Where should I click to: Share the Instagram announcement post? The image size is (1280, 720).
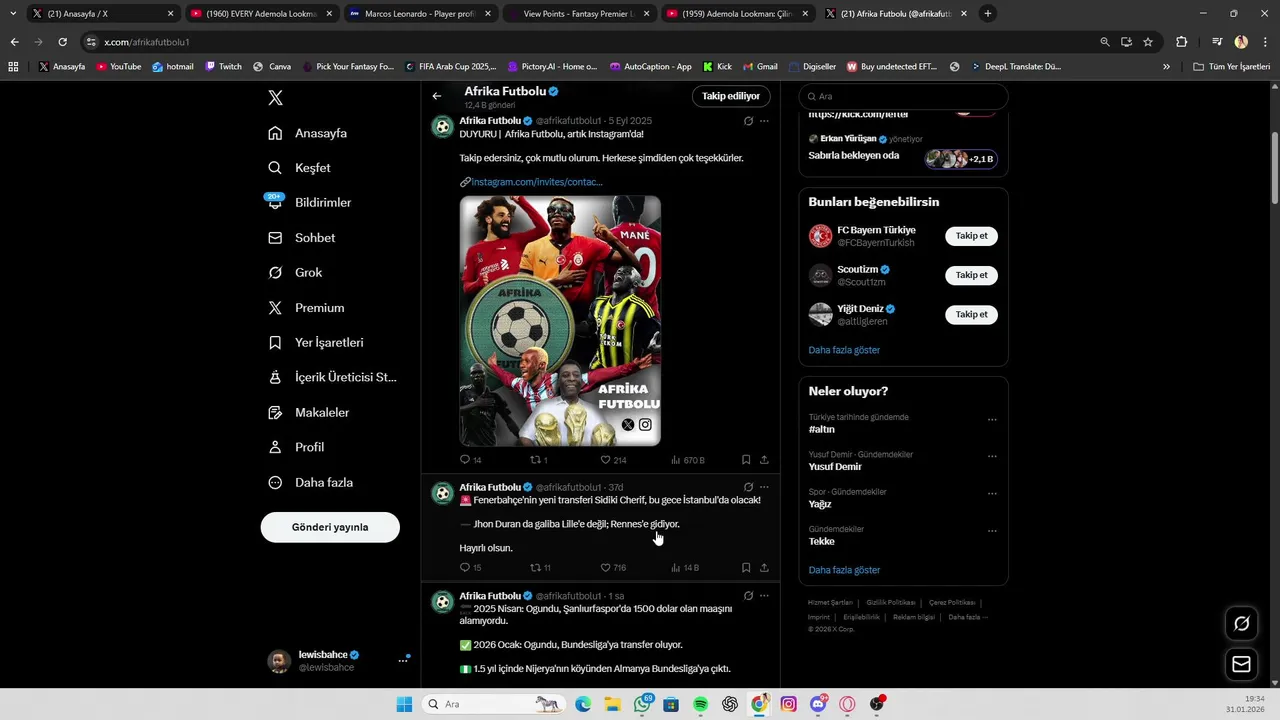(764, 460)
